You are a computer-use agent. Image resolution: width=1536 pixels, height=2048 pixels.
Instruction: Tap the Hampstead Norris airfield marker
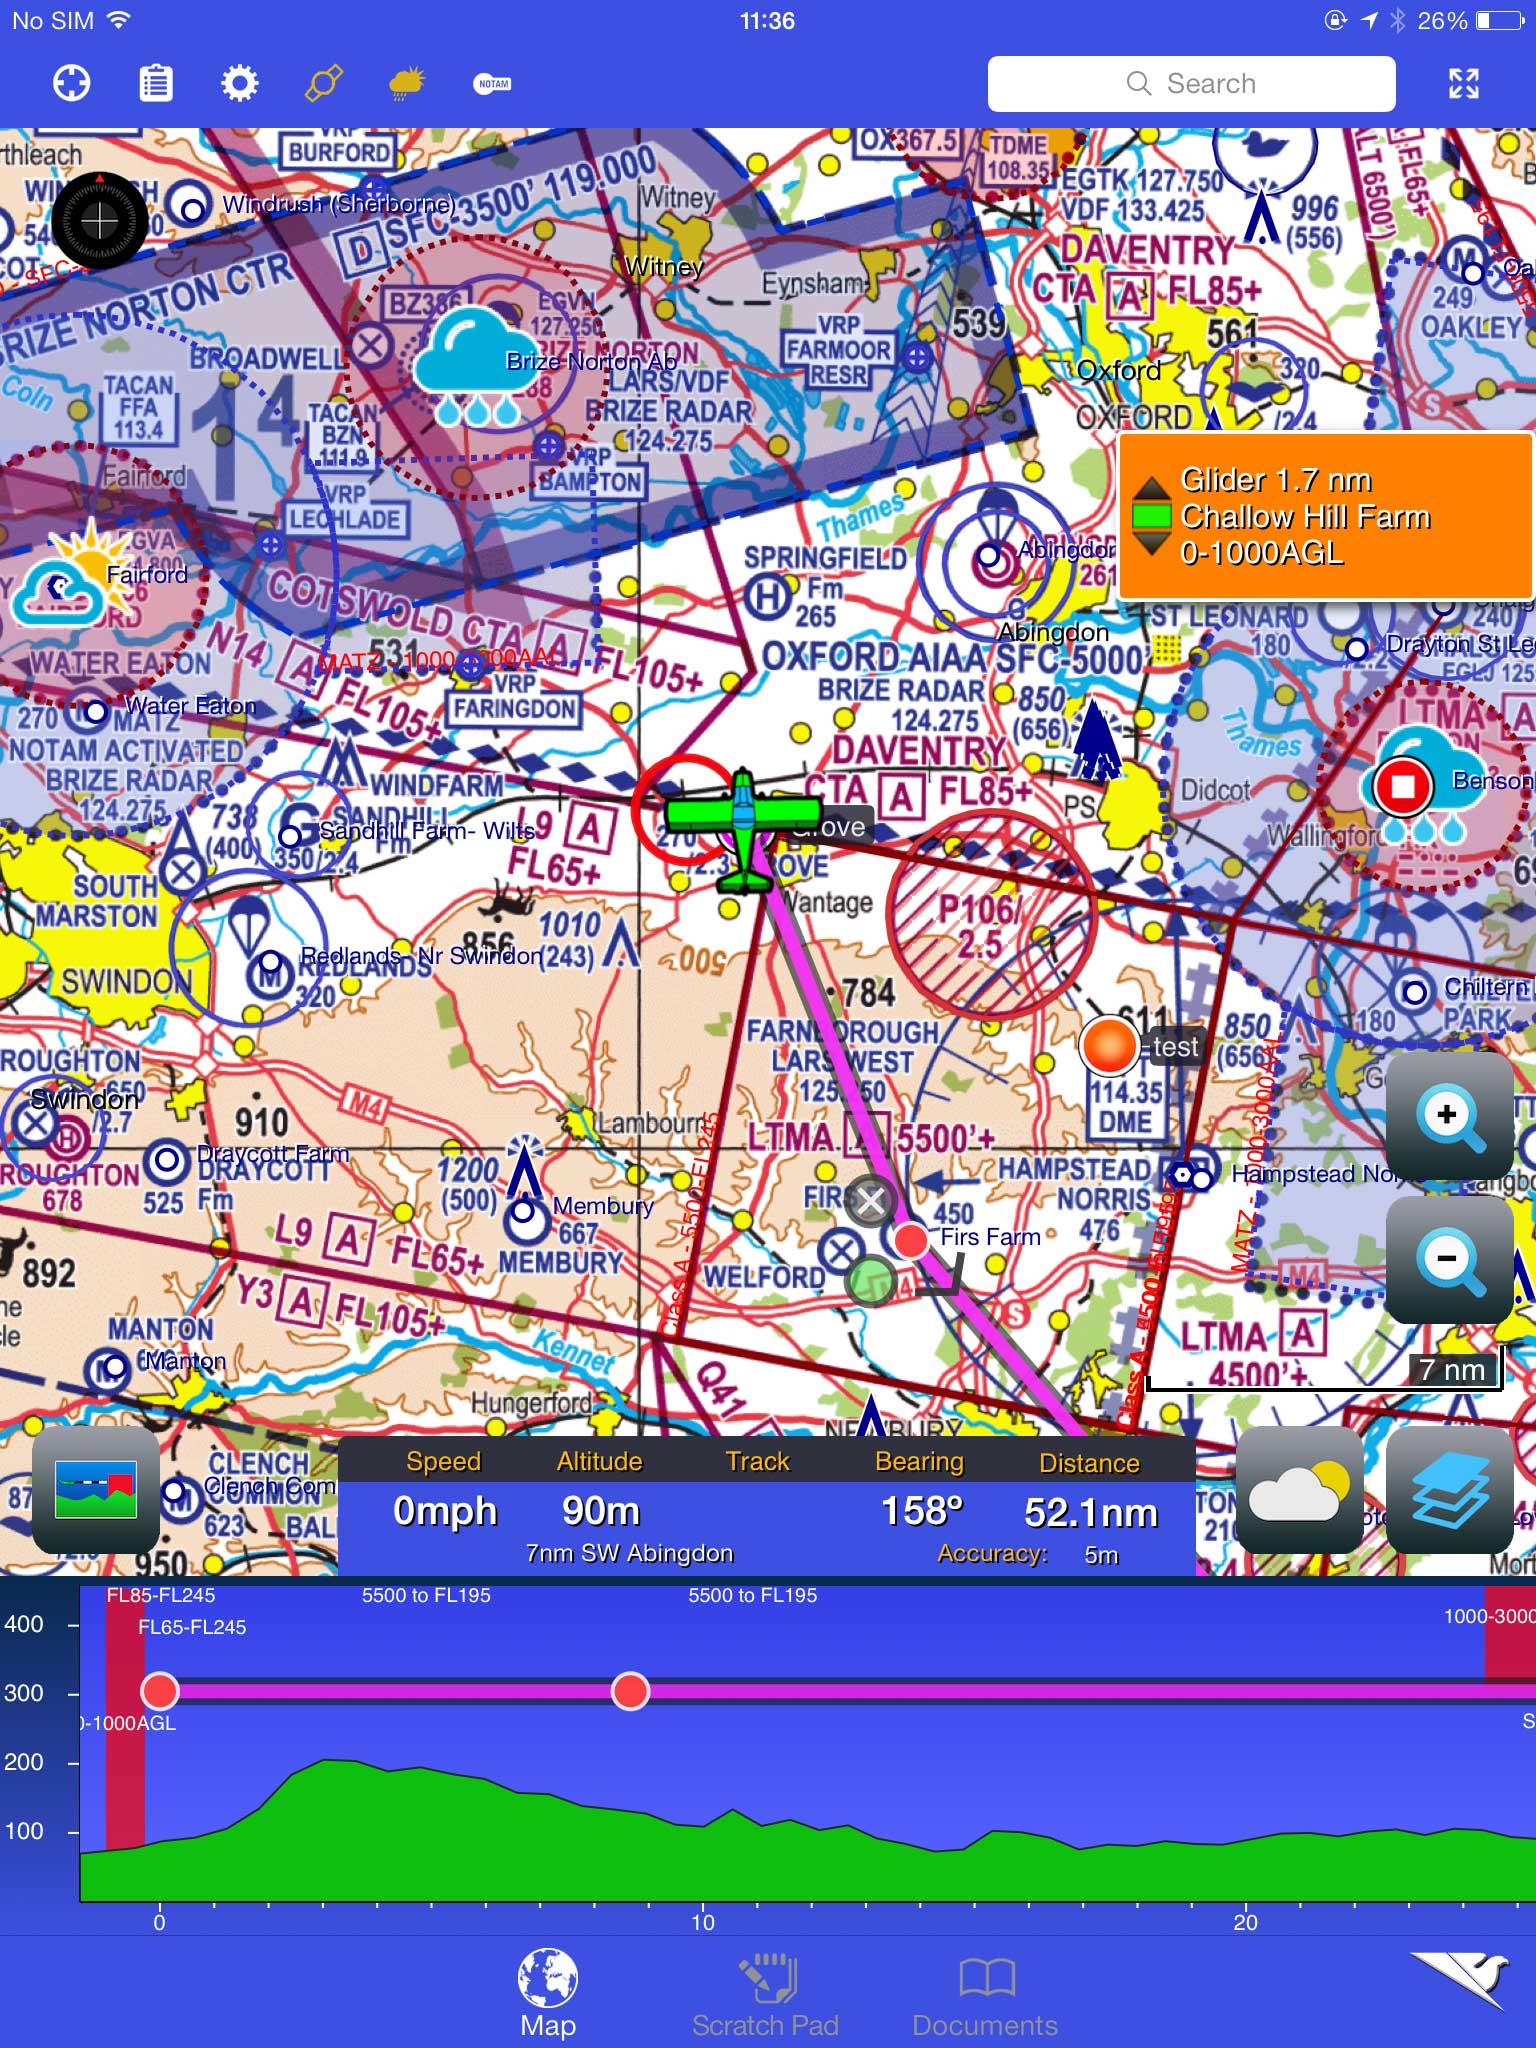(1202, 1179)
